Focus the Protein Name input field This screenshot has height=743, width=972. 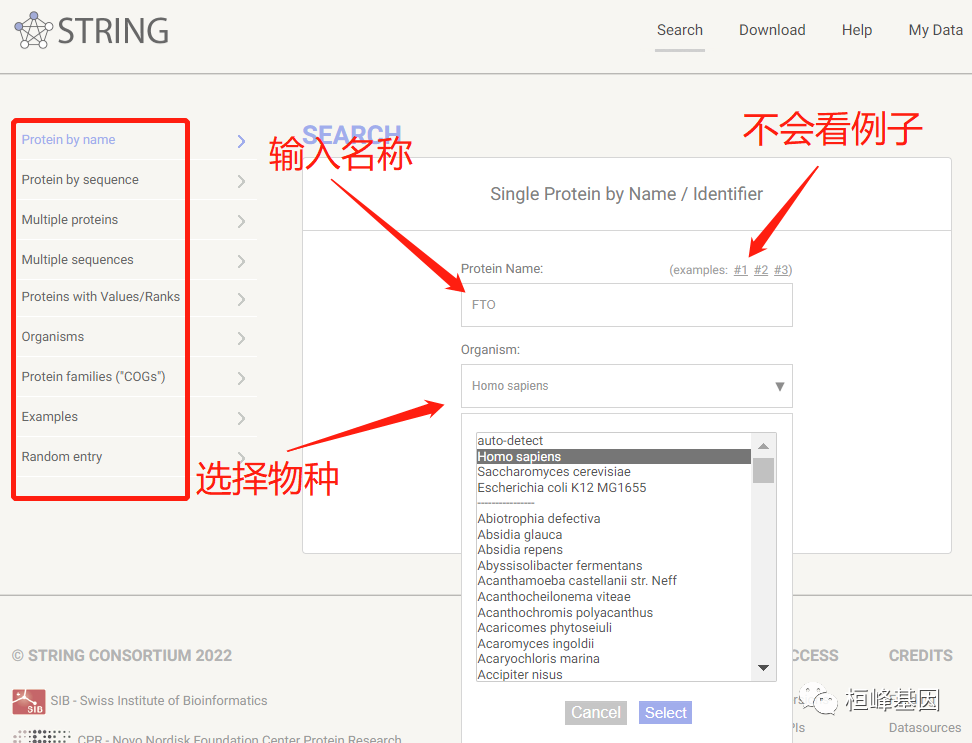click(x=627, y=305)
